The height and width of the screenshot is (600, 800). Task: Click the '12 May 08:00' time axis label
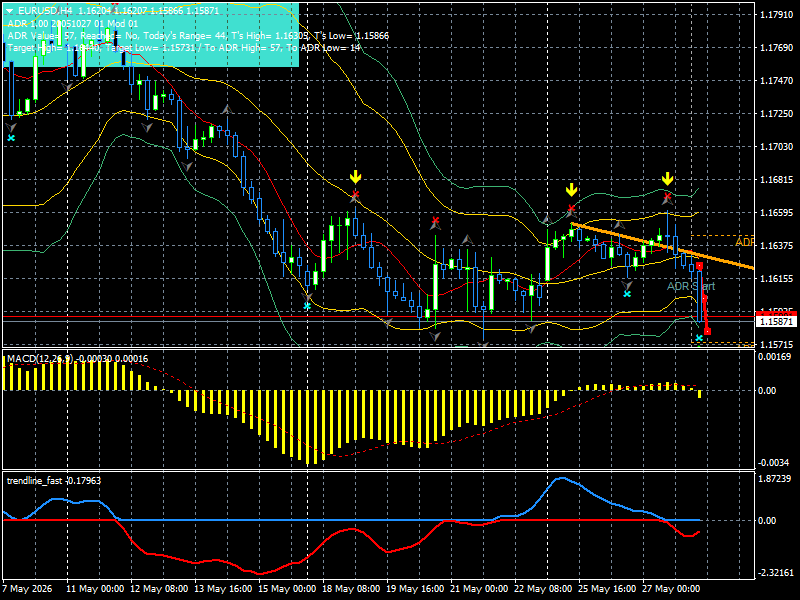159,589
